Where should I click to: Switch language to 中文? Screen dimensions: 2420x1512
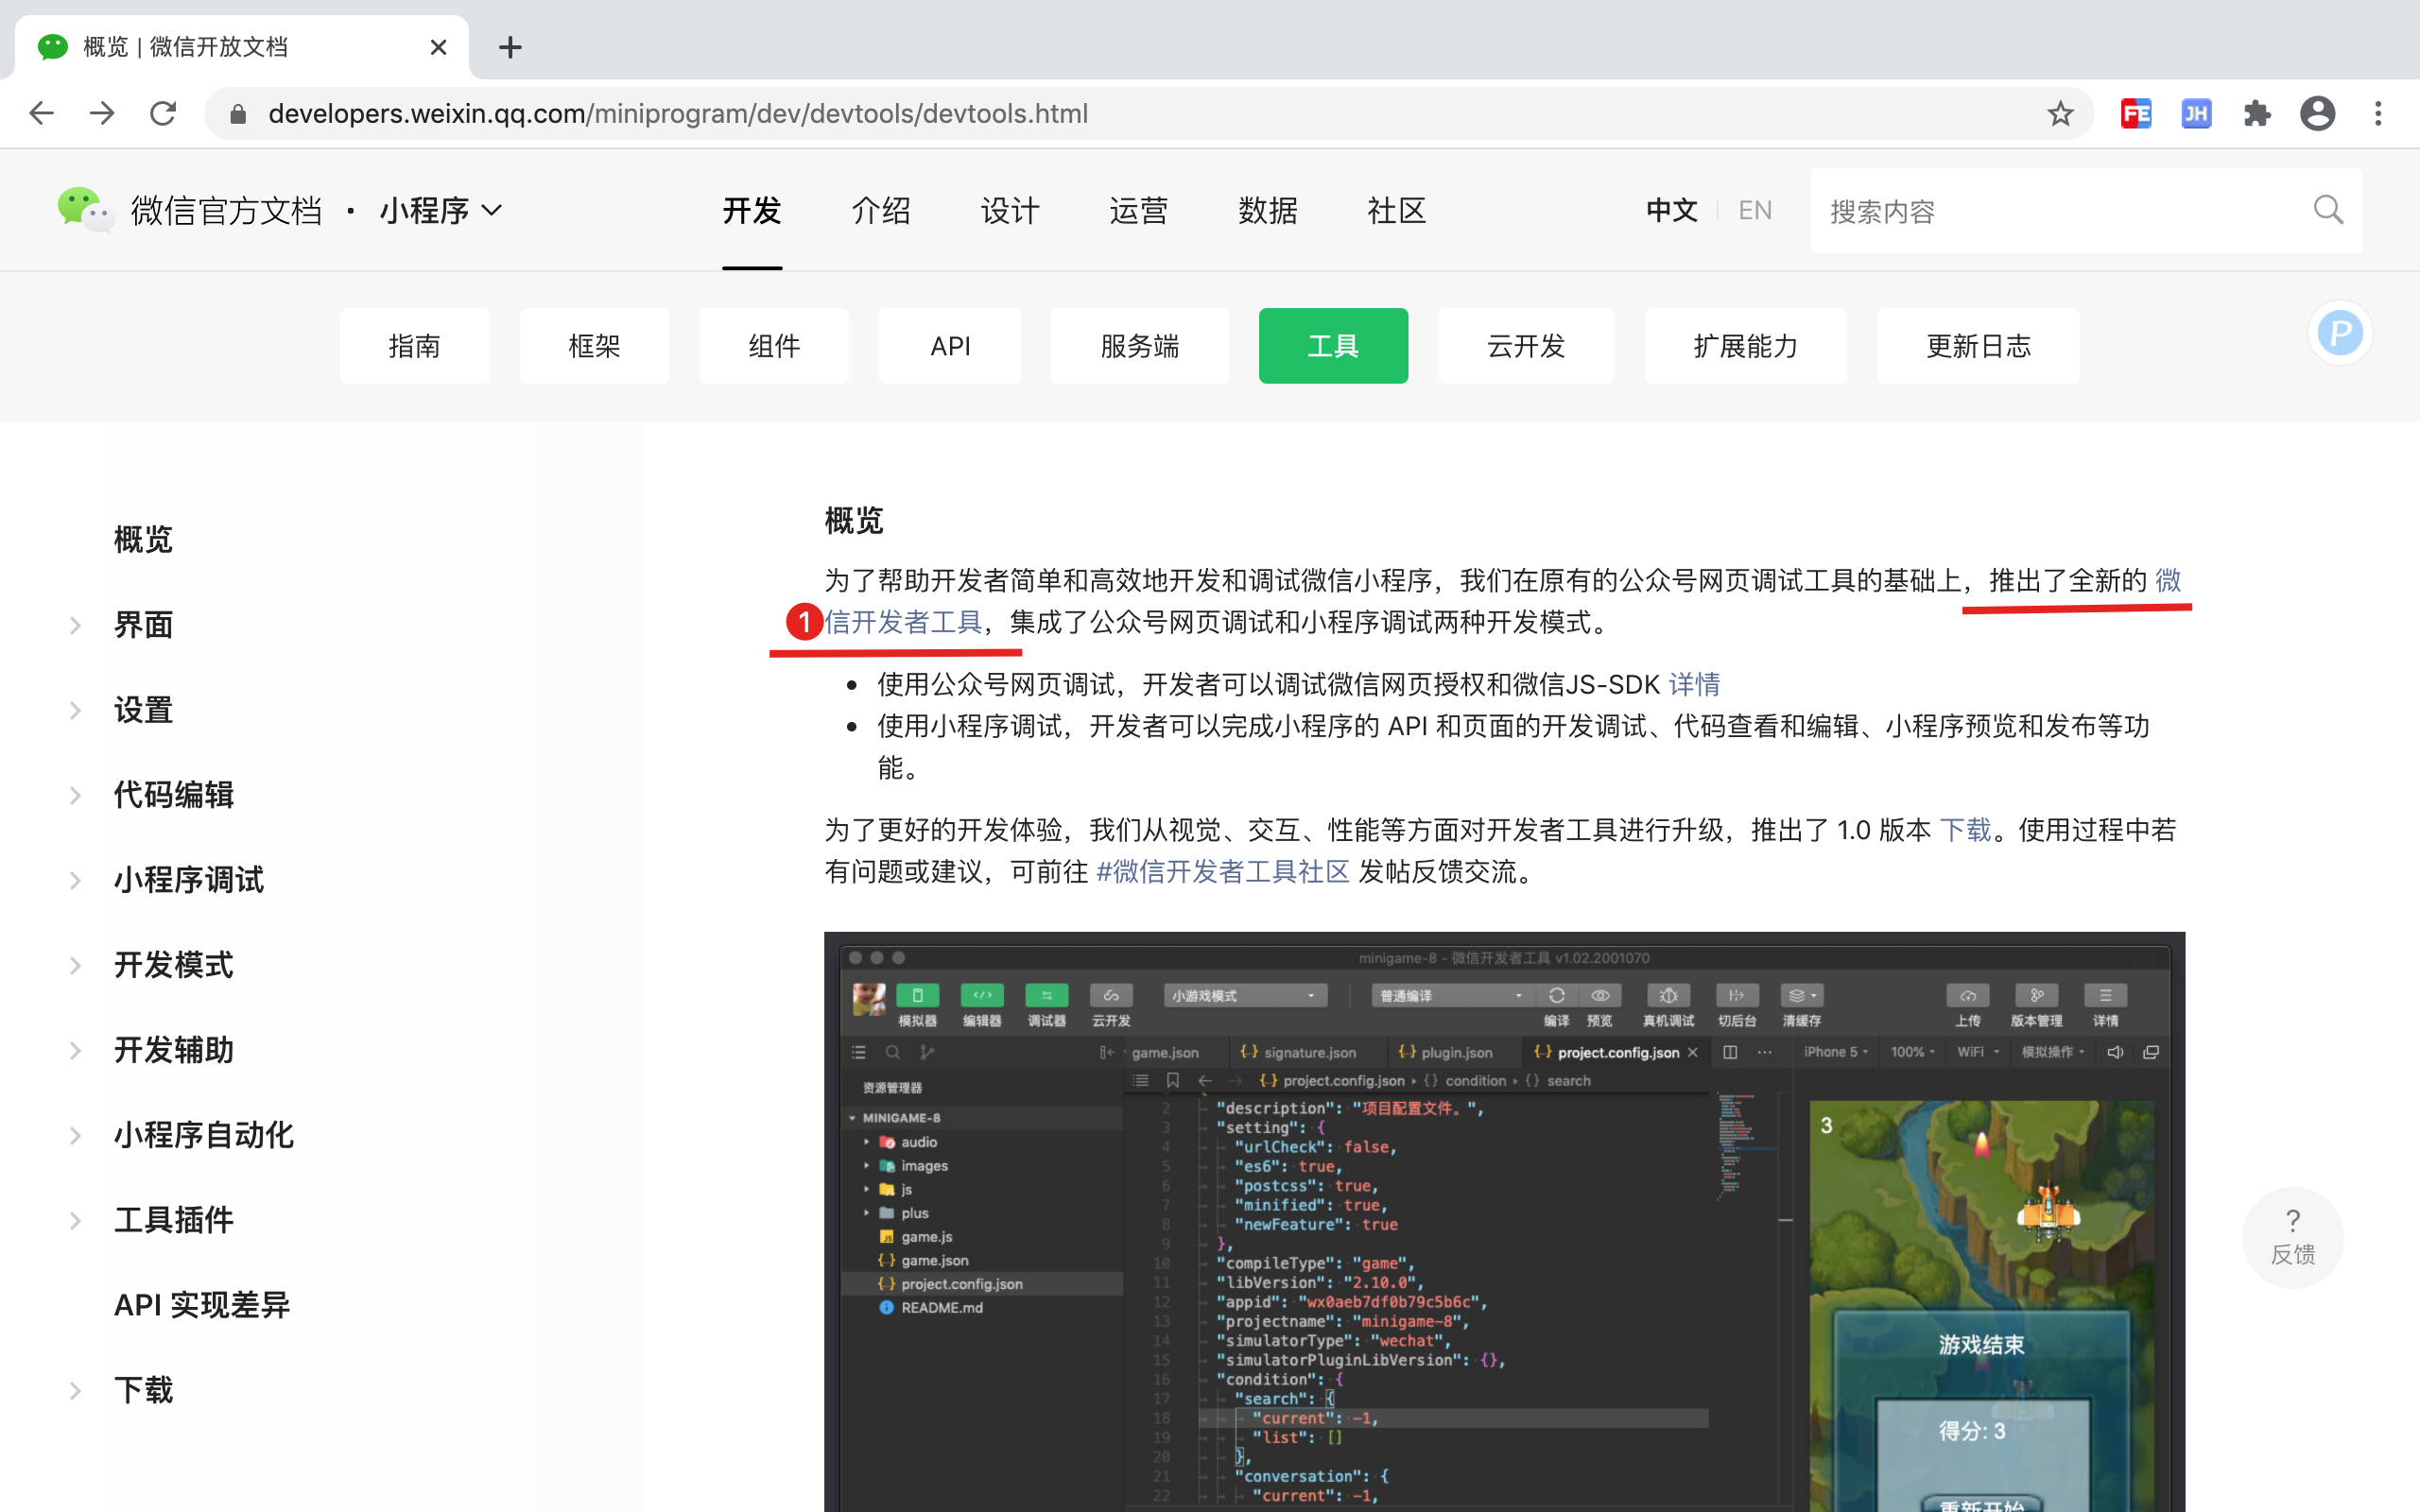coord(1672,210)
